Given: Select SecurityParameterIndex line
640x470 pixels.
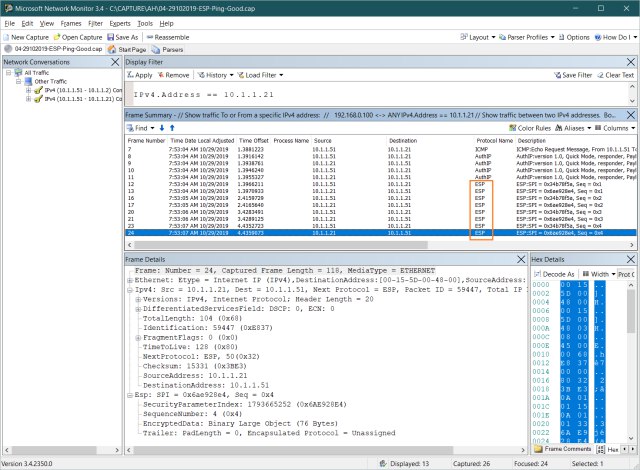Looking at the screenshot, I should (x=244, y=404).
